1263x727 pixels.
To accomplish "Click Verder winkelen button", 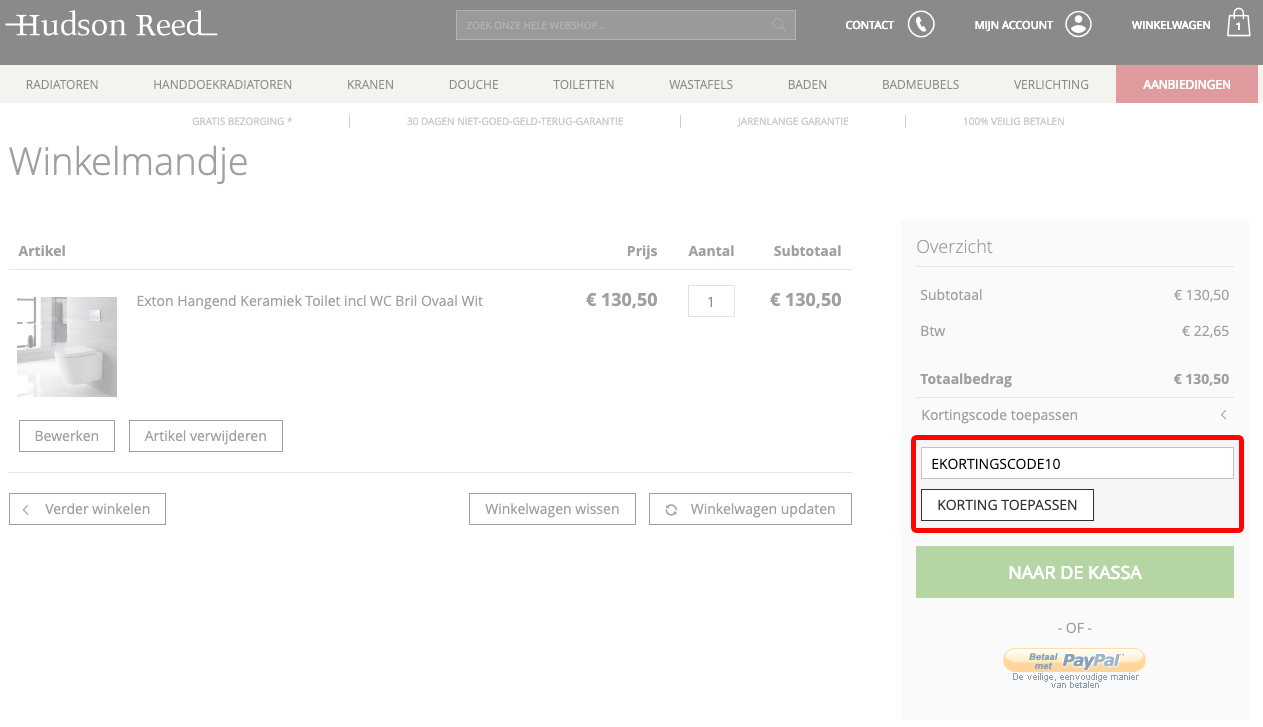I will pyautogui.click(x=87, y=509).
